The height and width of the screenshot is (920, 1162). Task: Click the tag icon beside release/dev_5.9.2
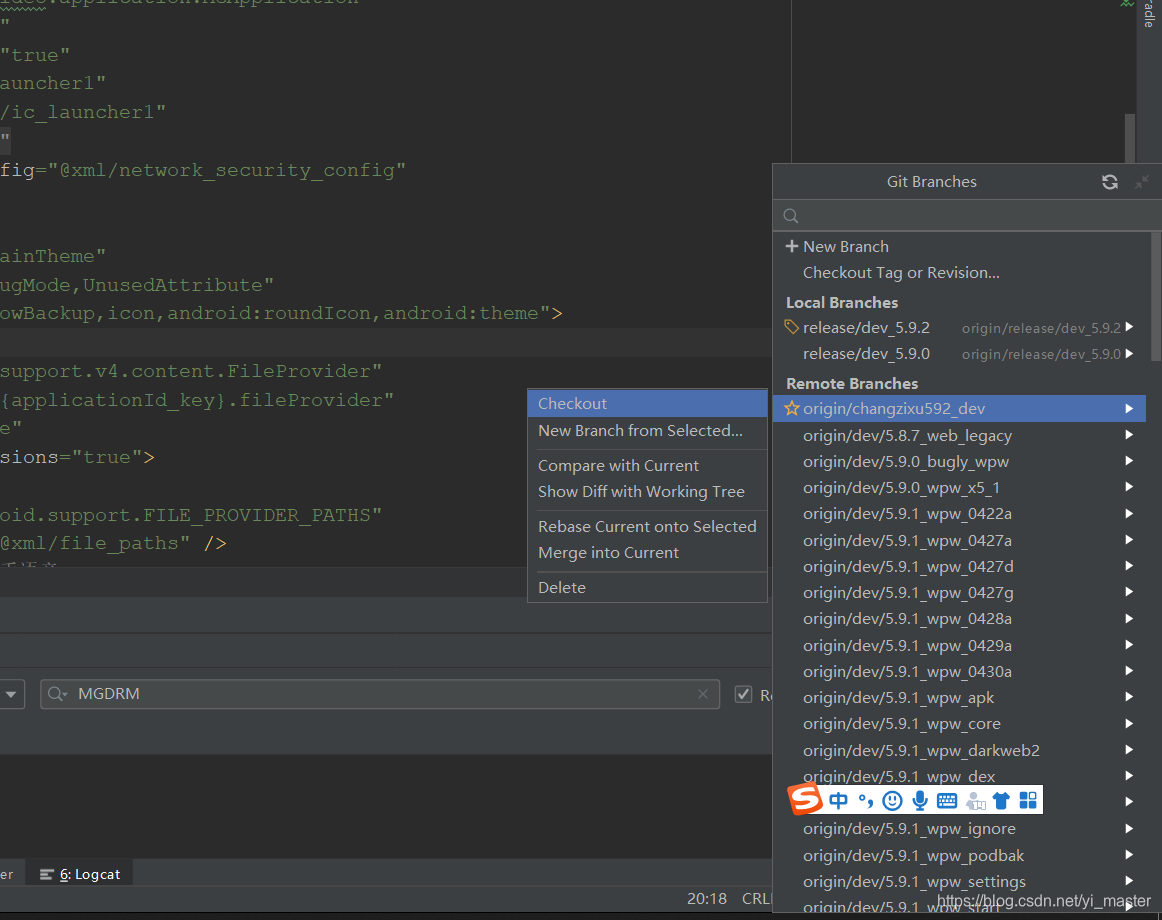click(x=791, y=327)
